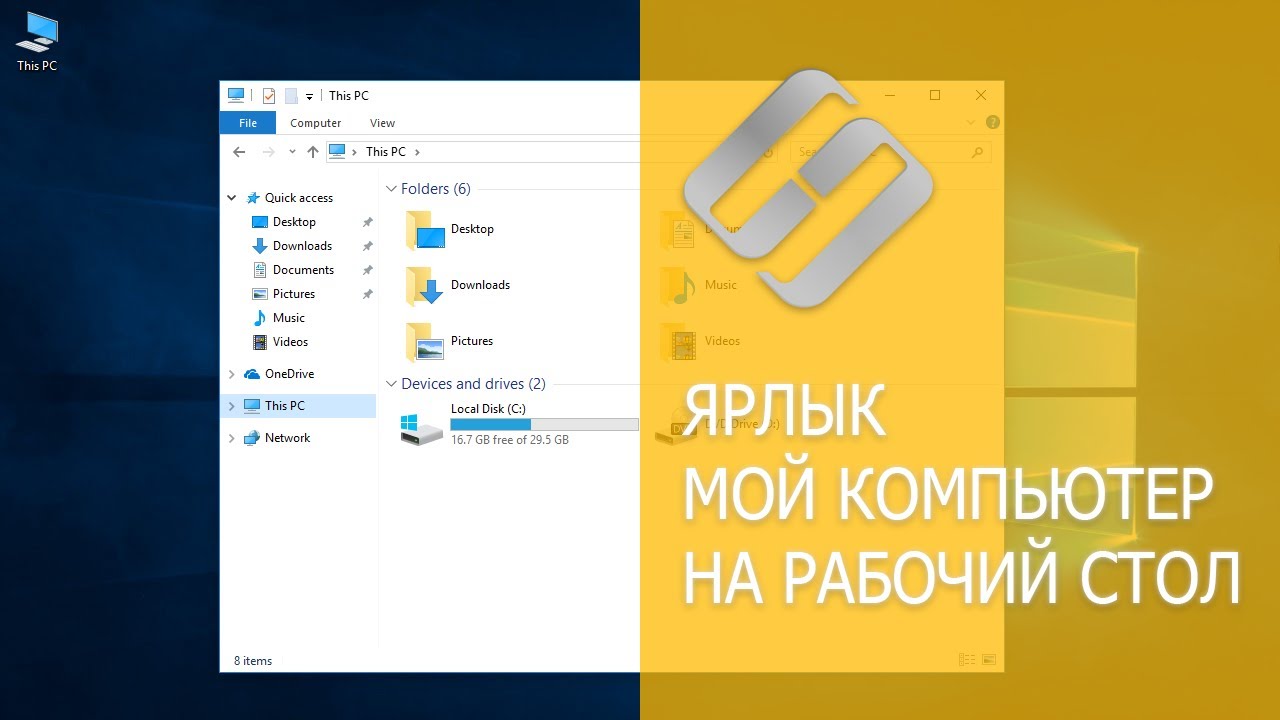Select the Desktop folder icon in Folders
Image resolution: width=1280 pixels, height=720 pixels.
click(425, 230)
